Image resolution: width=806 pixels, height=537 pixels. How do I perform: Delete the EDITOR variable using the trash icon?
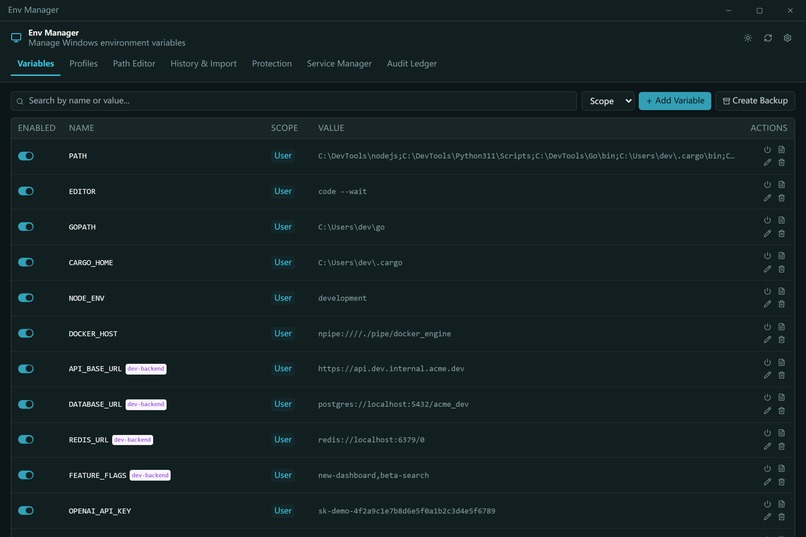(781, 198)
